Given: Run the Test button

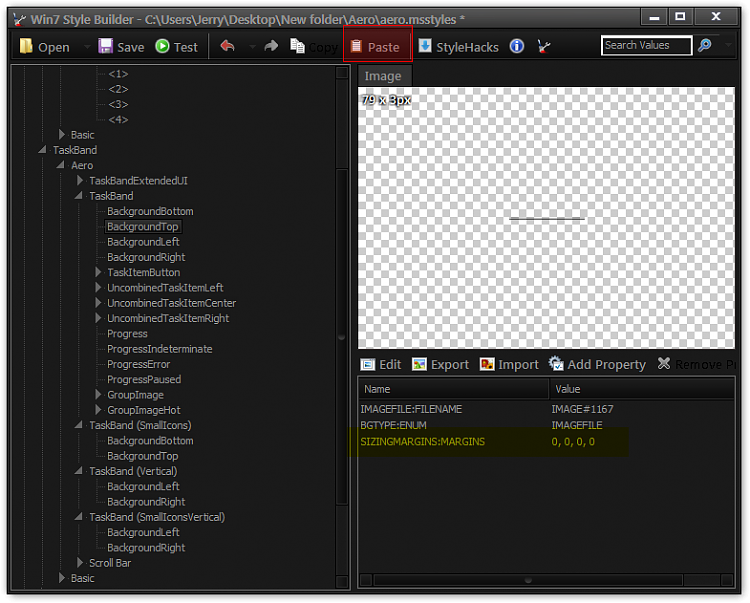Looking at the screenshot, I should pos(176,47).
